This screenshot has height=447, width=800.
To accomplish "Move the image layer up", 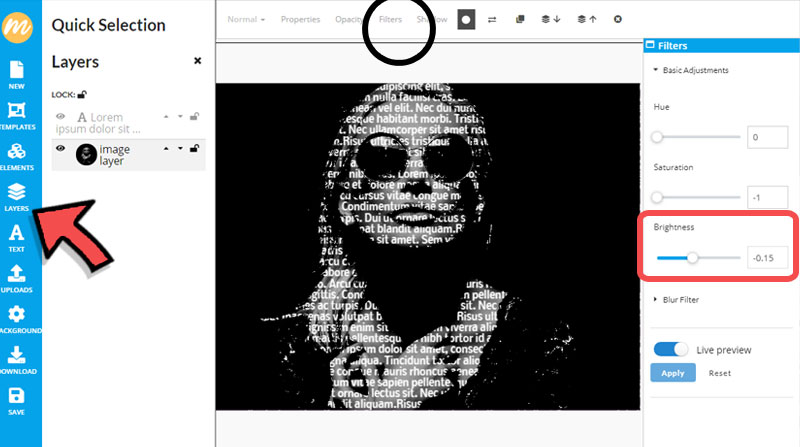I will 166,149.
